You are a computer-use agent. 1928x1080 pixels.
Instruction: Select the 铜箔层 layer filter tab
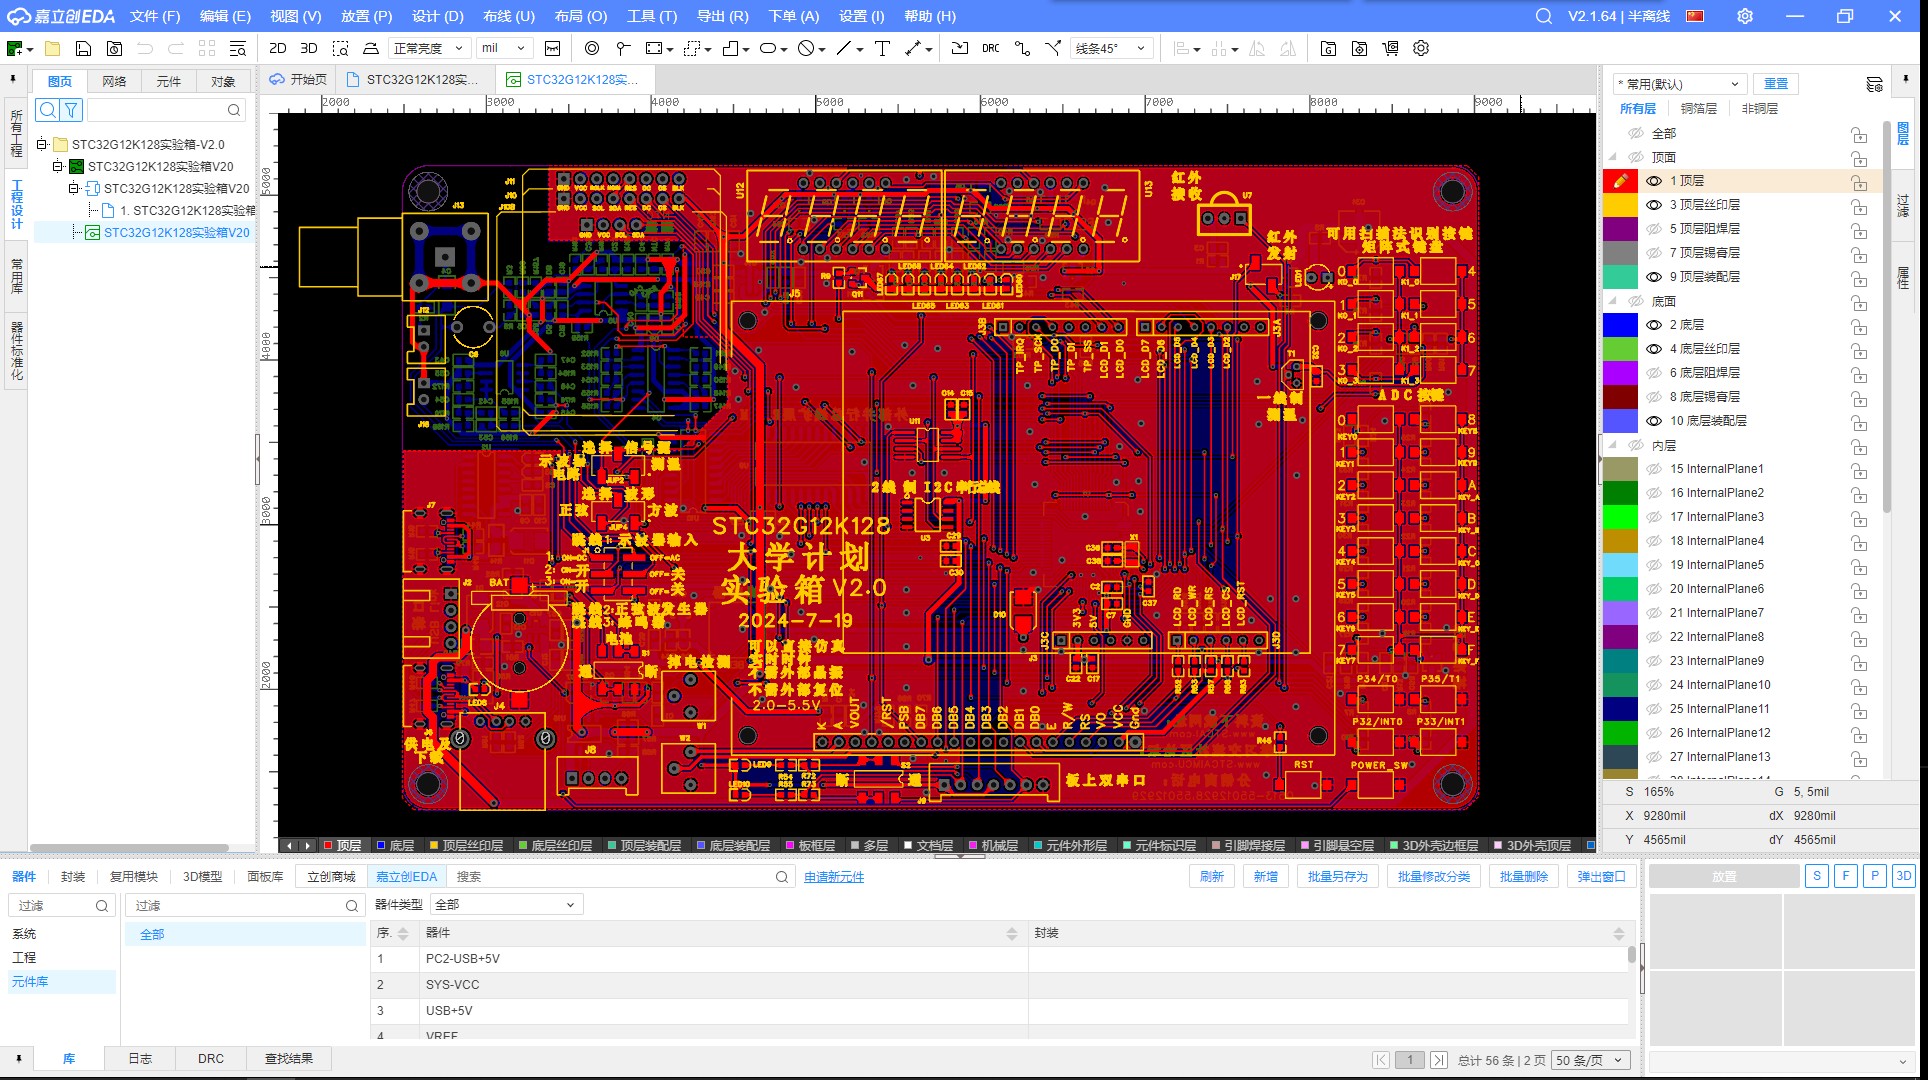(1698, 109)
